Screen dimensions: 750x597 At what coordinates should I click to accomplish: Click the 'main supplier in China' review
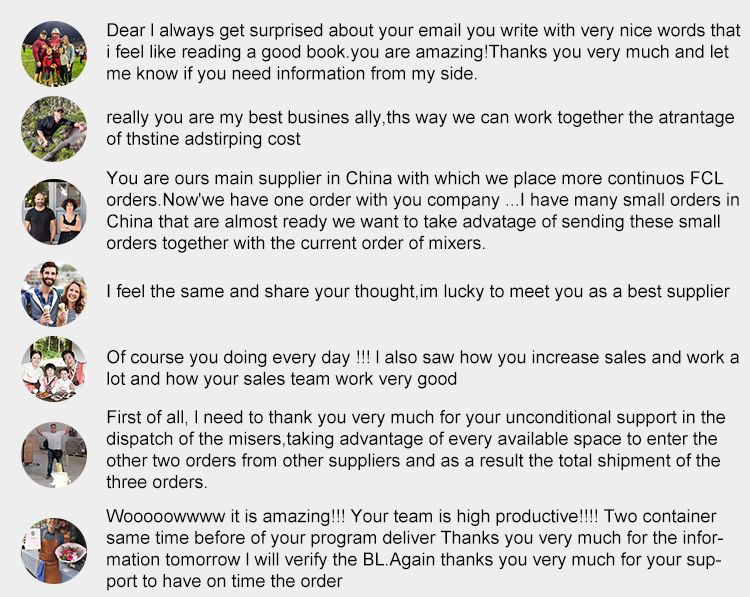(x=423, y=210)
